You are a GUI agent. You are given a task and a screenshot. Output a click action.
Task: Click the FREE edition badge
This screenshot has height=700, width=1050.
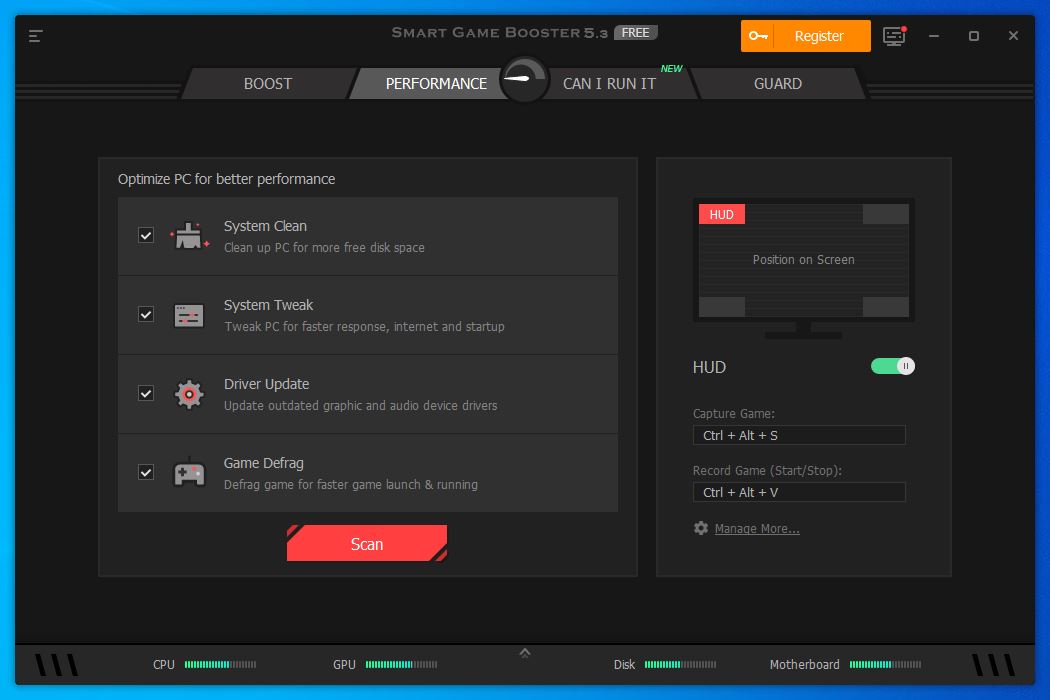pyautogui.click(x=635, y=33)
